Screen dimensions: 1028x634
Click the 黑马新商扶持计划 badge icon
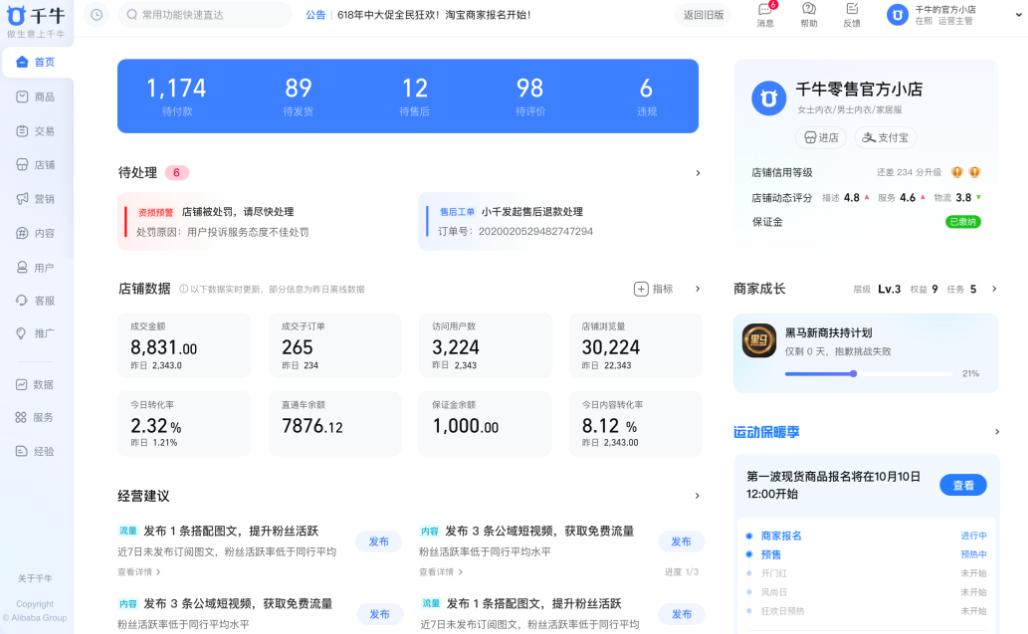[759, 340]
